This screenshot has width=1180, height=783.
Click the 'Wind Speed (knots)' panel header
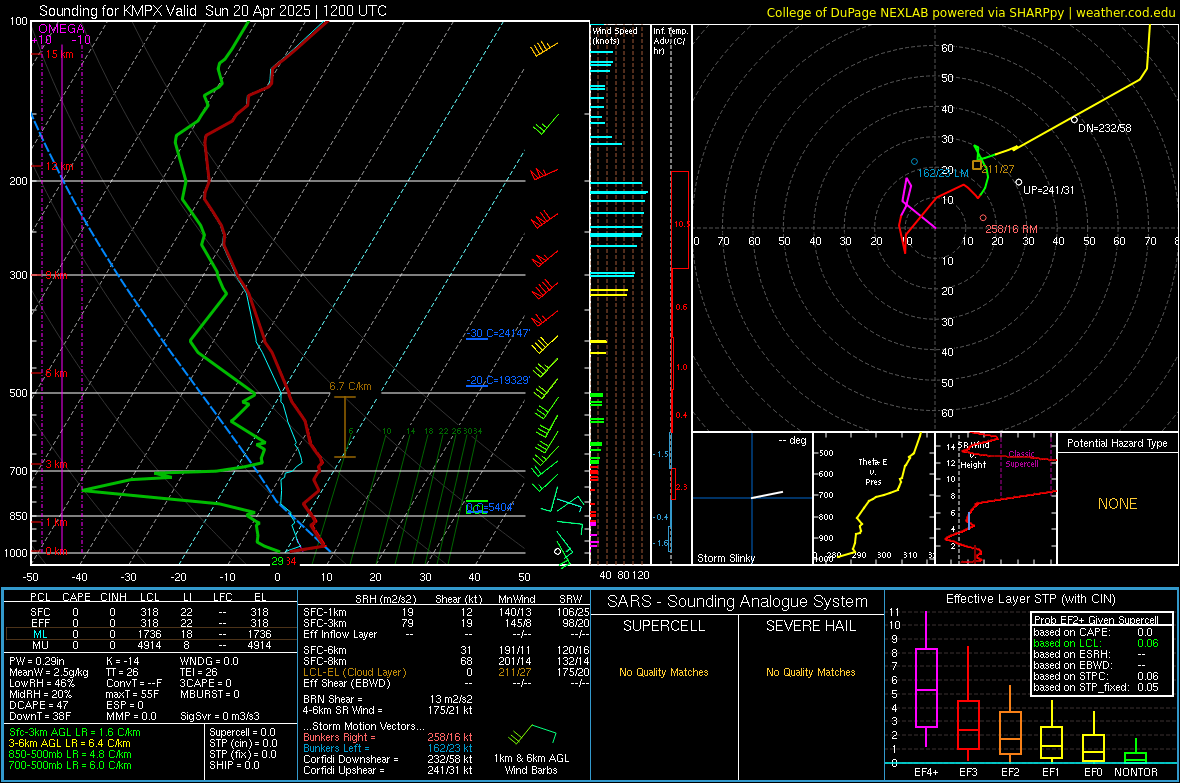tap(614, 35)
